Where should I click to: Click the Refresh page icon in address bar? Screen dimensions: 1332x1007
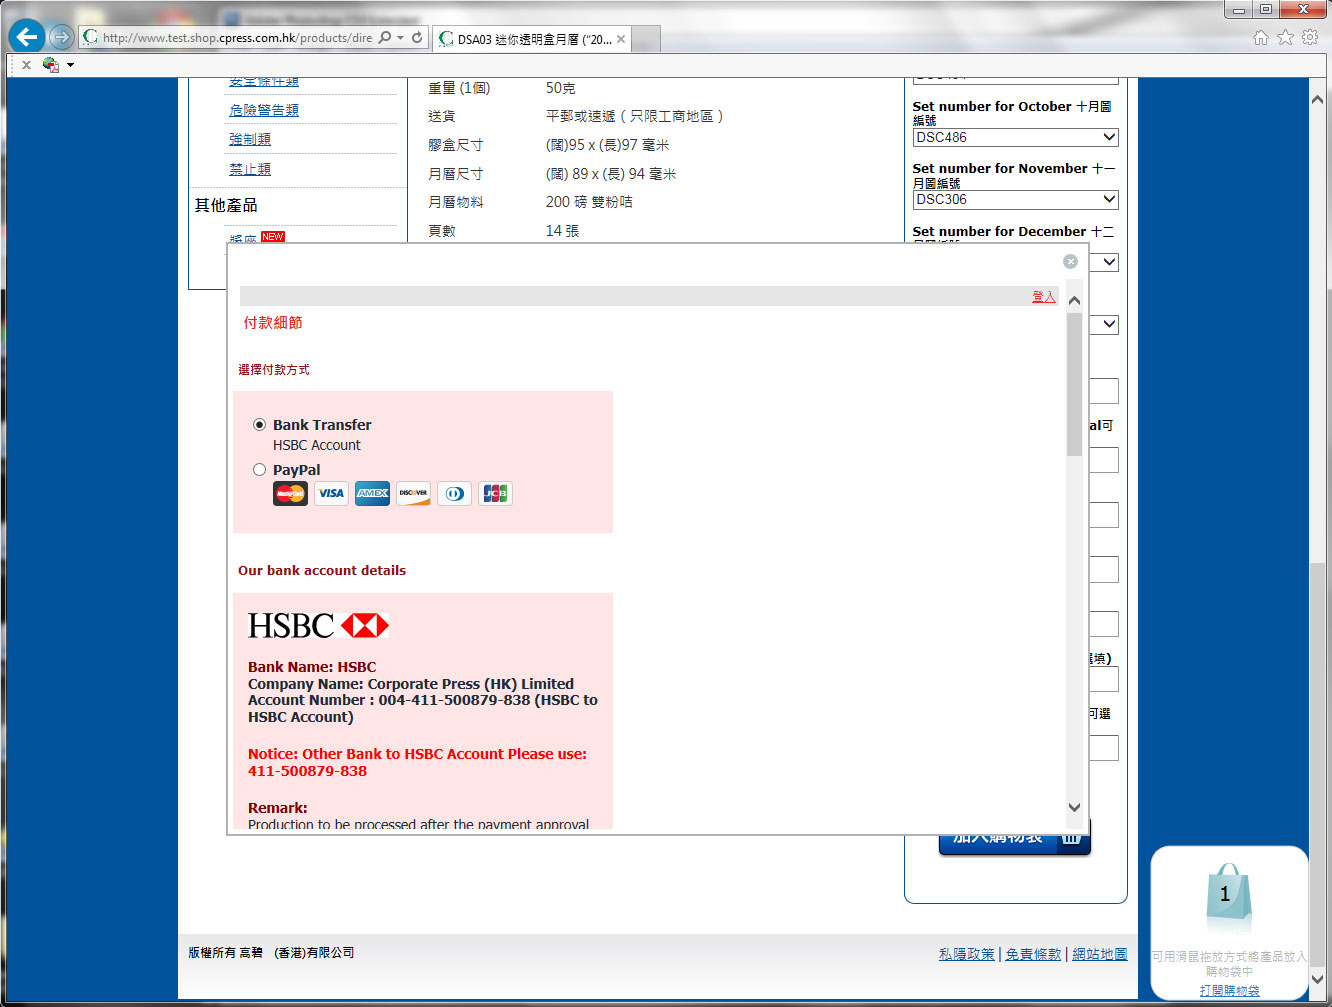[417, 38]
